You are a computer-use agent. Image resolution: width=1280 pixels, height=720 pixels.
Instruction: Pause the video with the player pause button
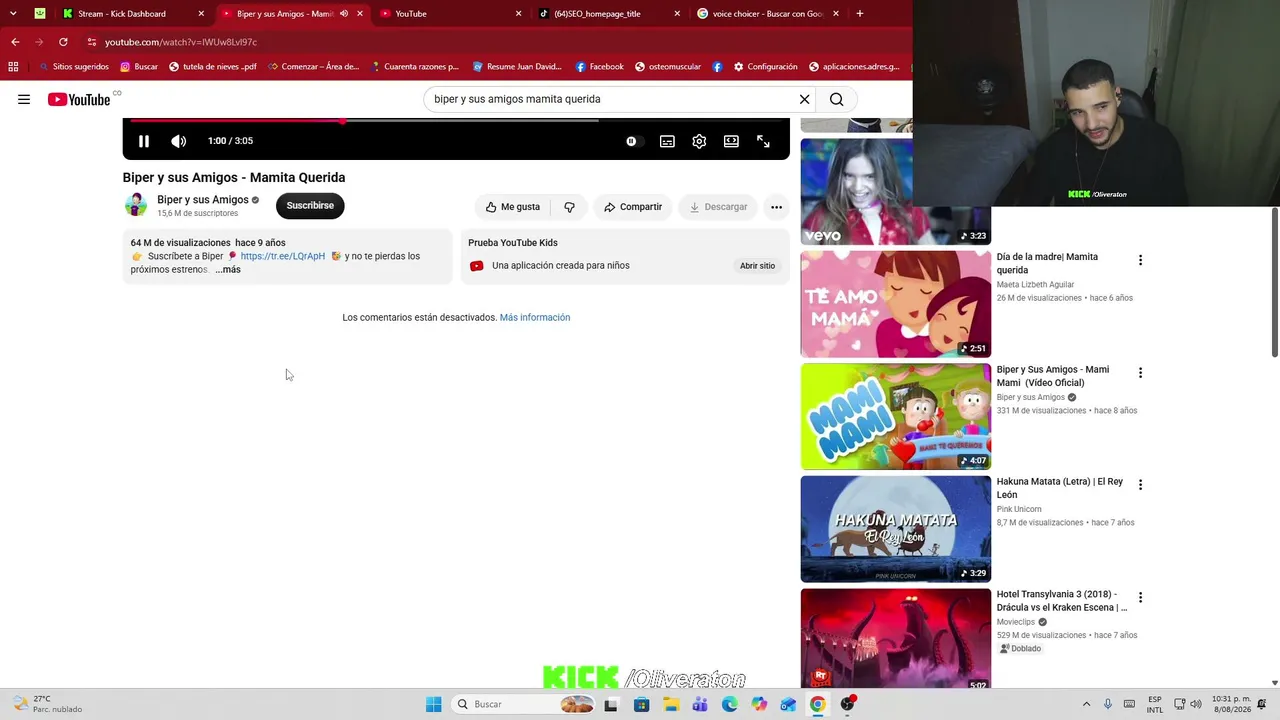[143, 141]
